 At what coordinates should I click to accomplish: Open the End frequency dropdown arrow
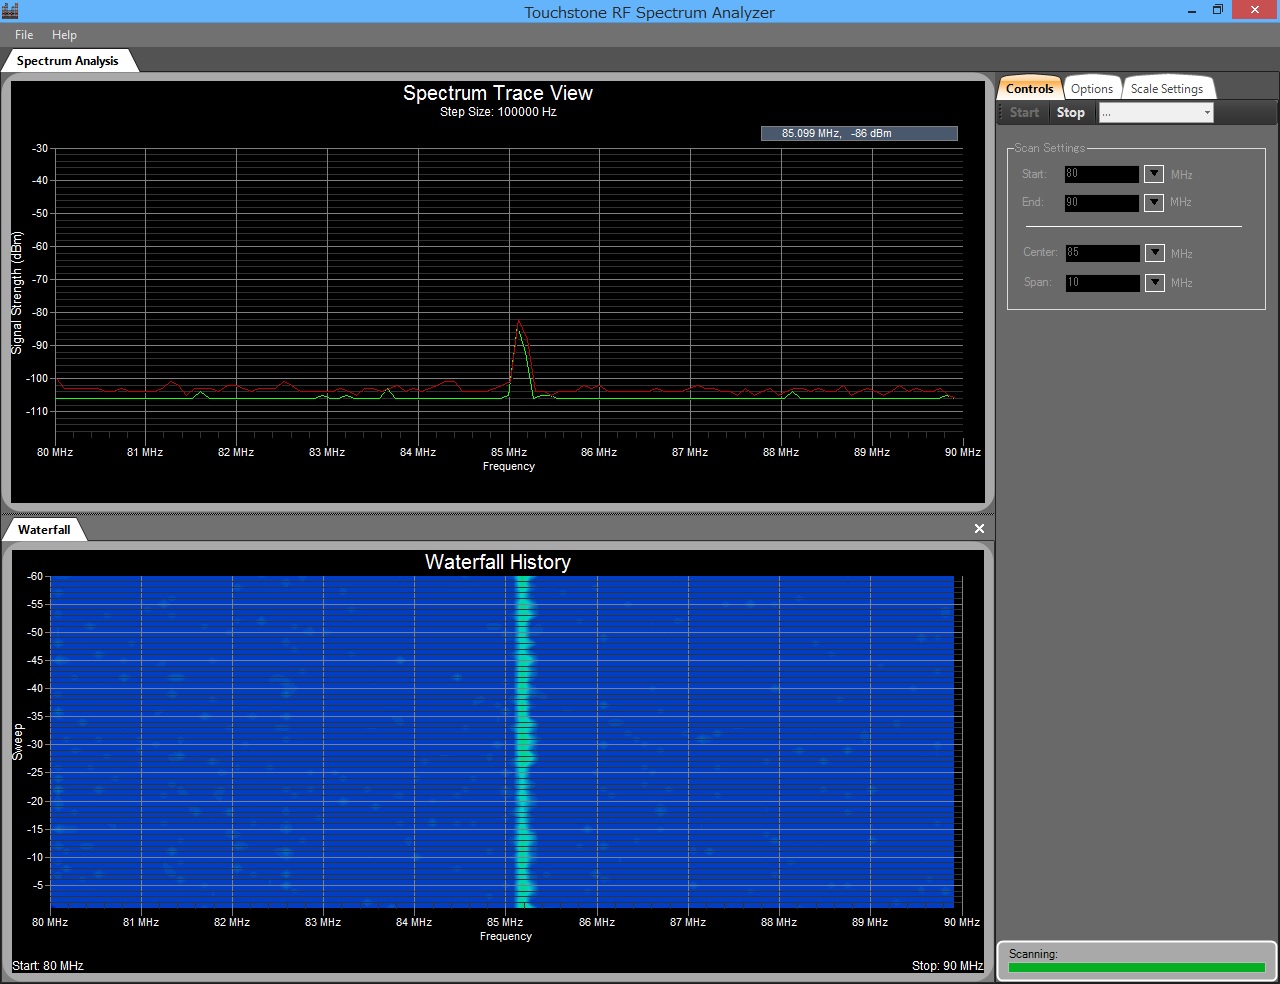point(1154,203)
